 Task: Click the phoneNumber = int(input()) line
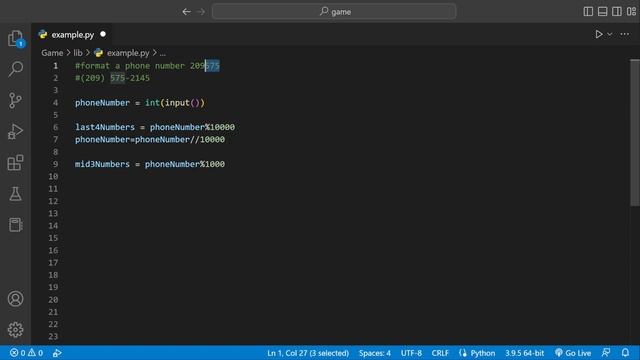[140, 103]
